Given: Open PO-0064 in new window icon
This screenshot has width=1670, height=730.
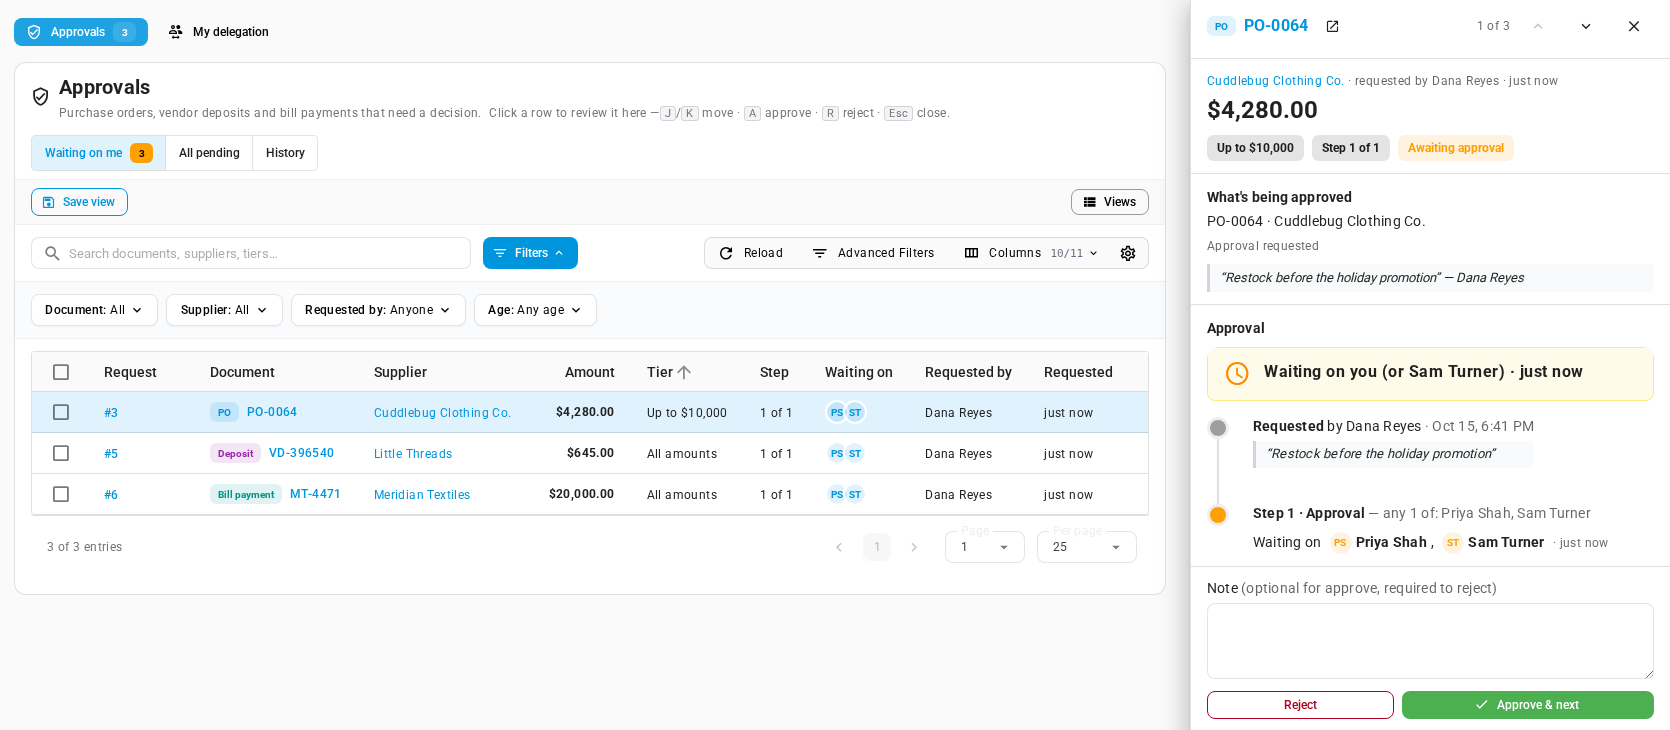Looking at the screenshot, I should [1332, 26].
